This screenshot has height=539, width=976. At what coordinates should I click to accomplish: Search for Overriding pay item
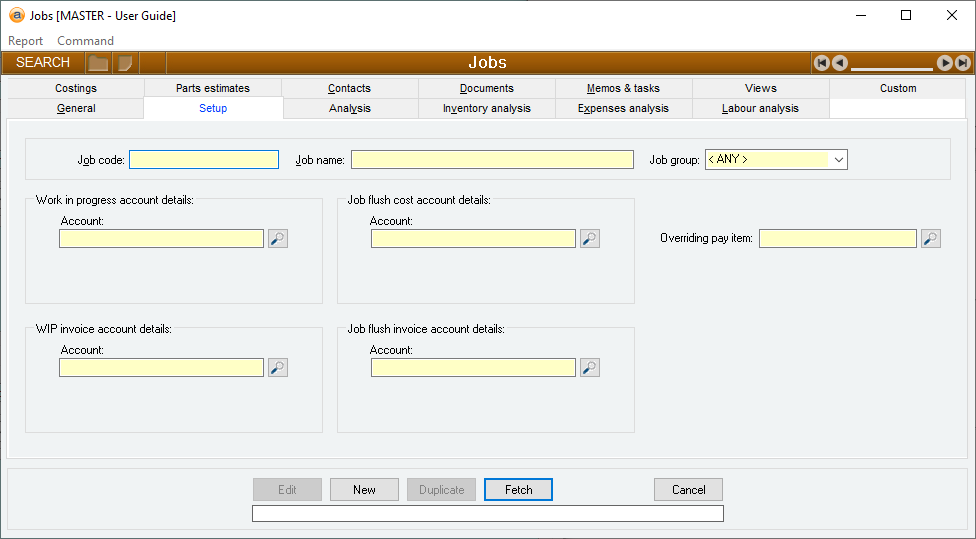[931, 239]
